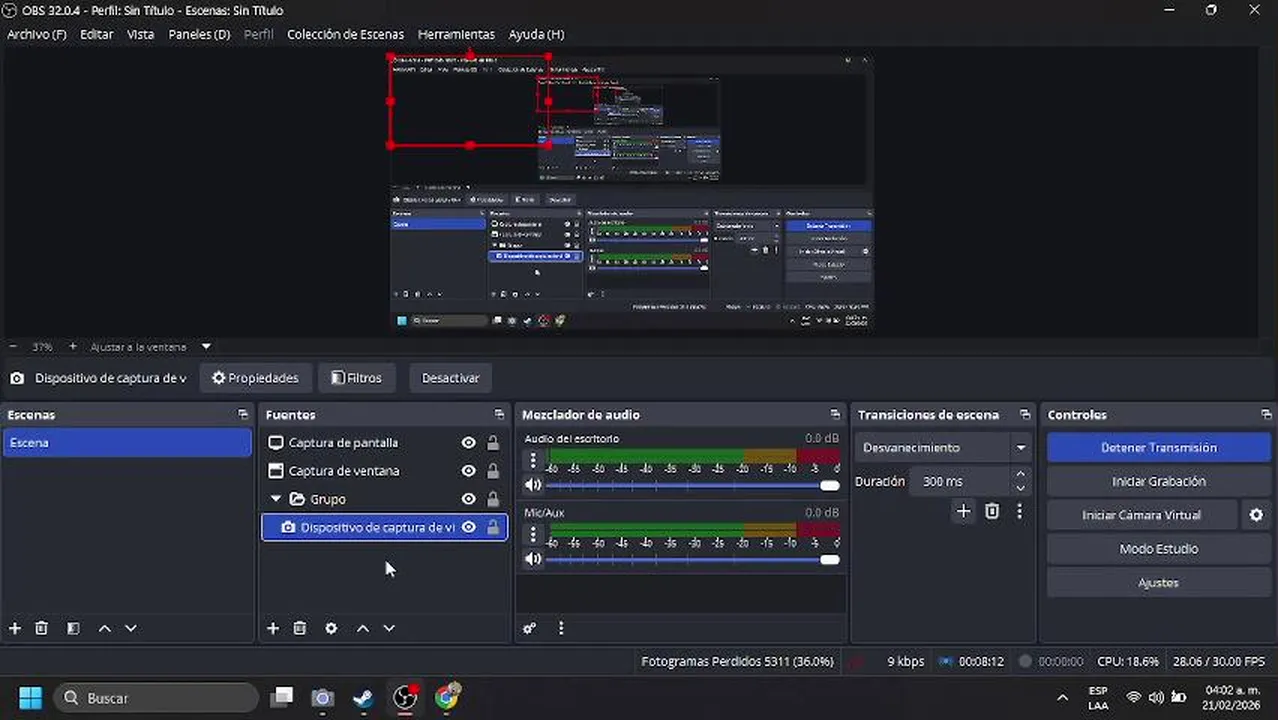Screen dimensions: 1278x720
Task: Hide the Captura de ventana source
Action: tap(468, 471)
